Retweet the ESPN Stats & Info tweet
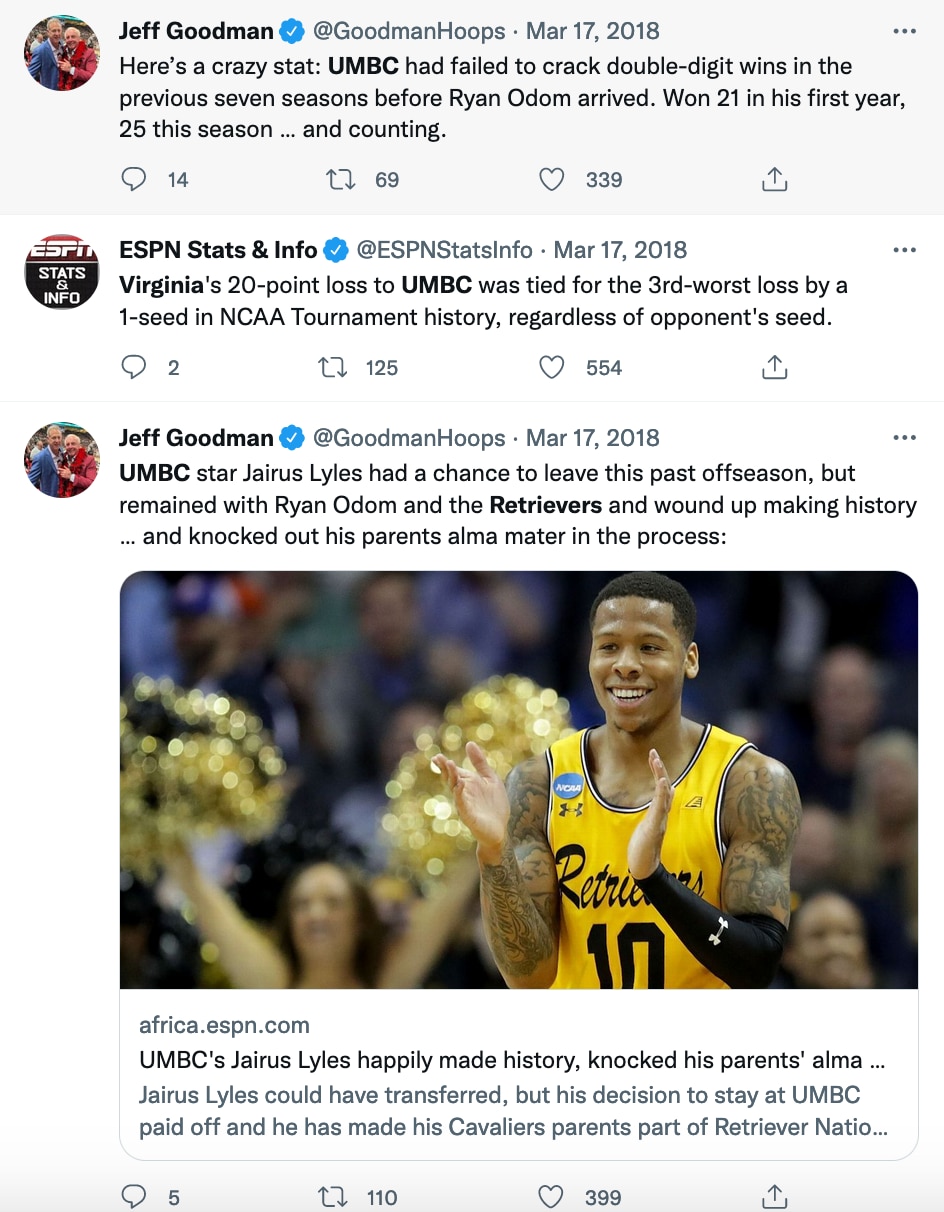The width and height of the screenshot is (944, 1212). click(x=332, y=368)
